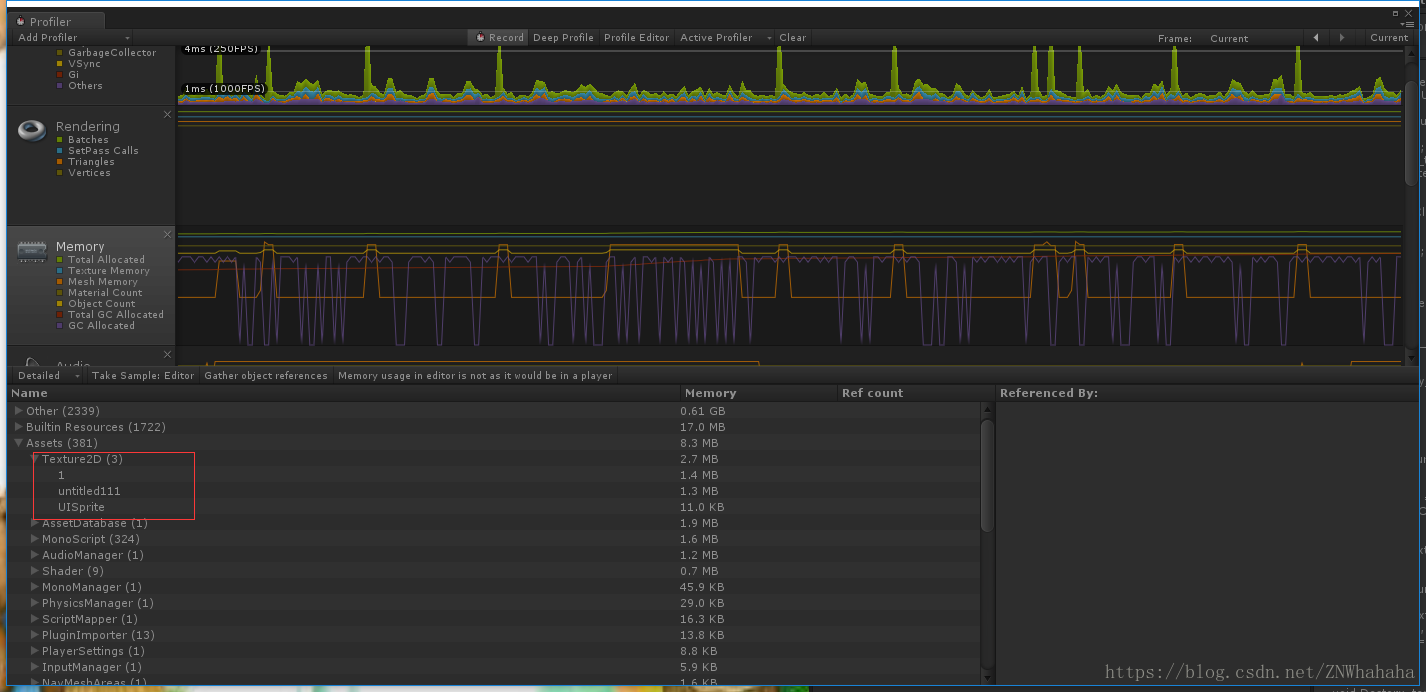Click the Material Count legend entry
Image resolution: width=1426 pixels, height=692 pixels.
tap(99, 293)
